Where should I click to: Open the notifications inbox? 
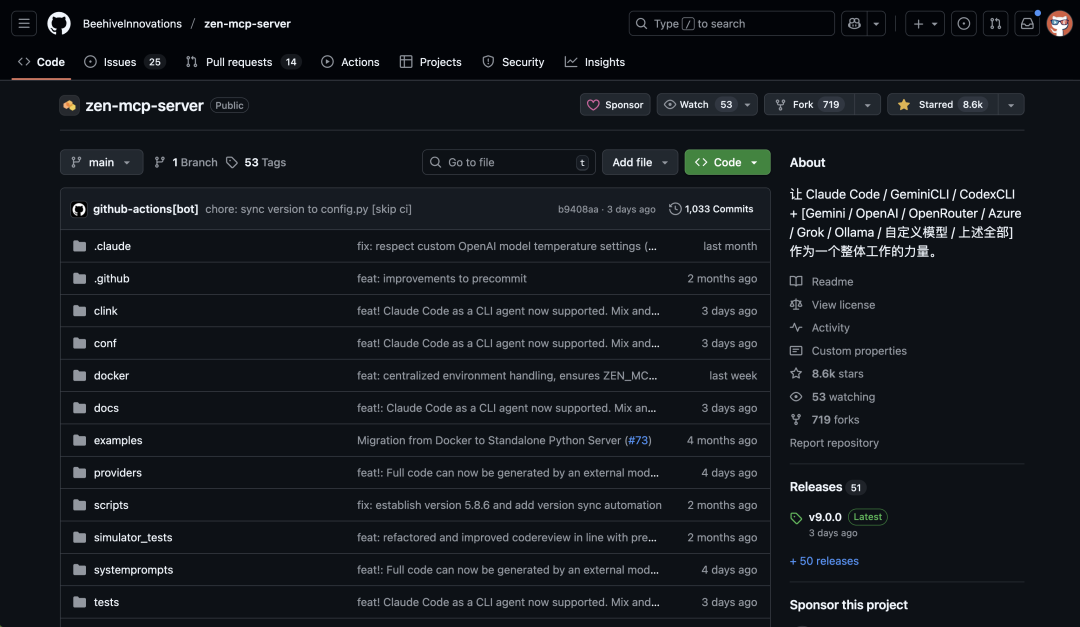click(x=1027, y=23)
